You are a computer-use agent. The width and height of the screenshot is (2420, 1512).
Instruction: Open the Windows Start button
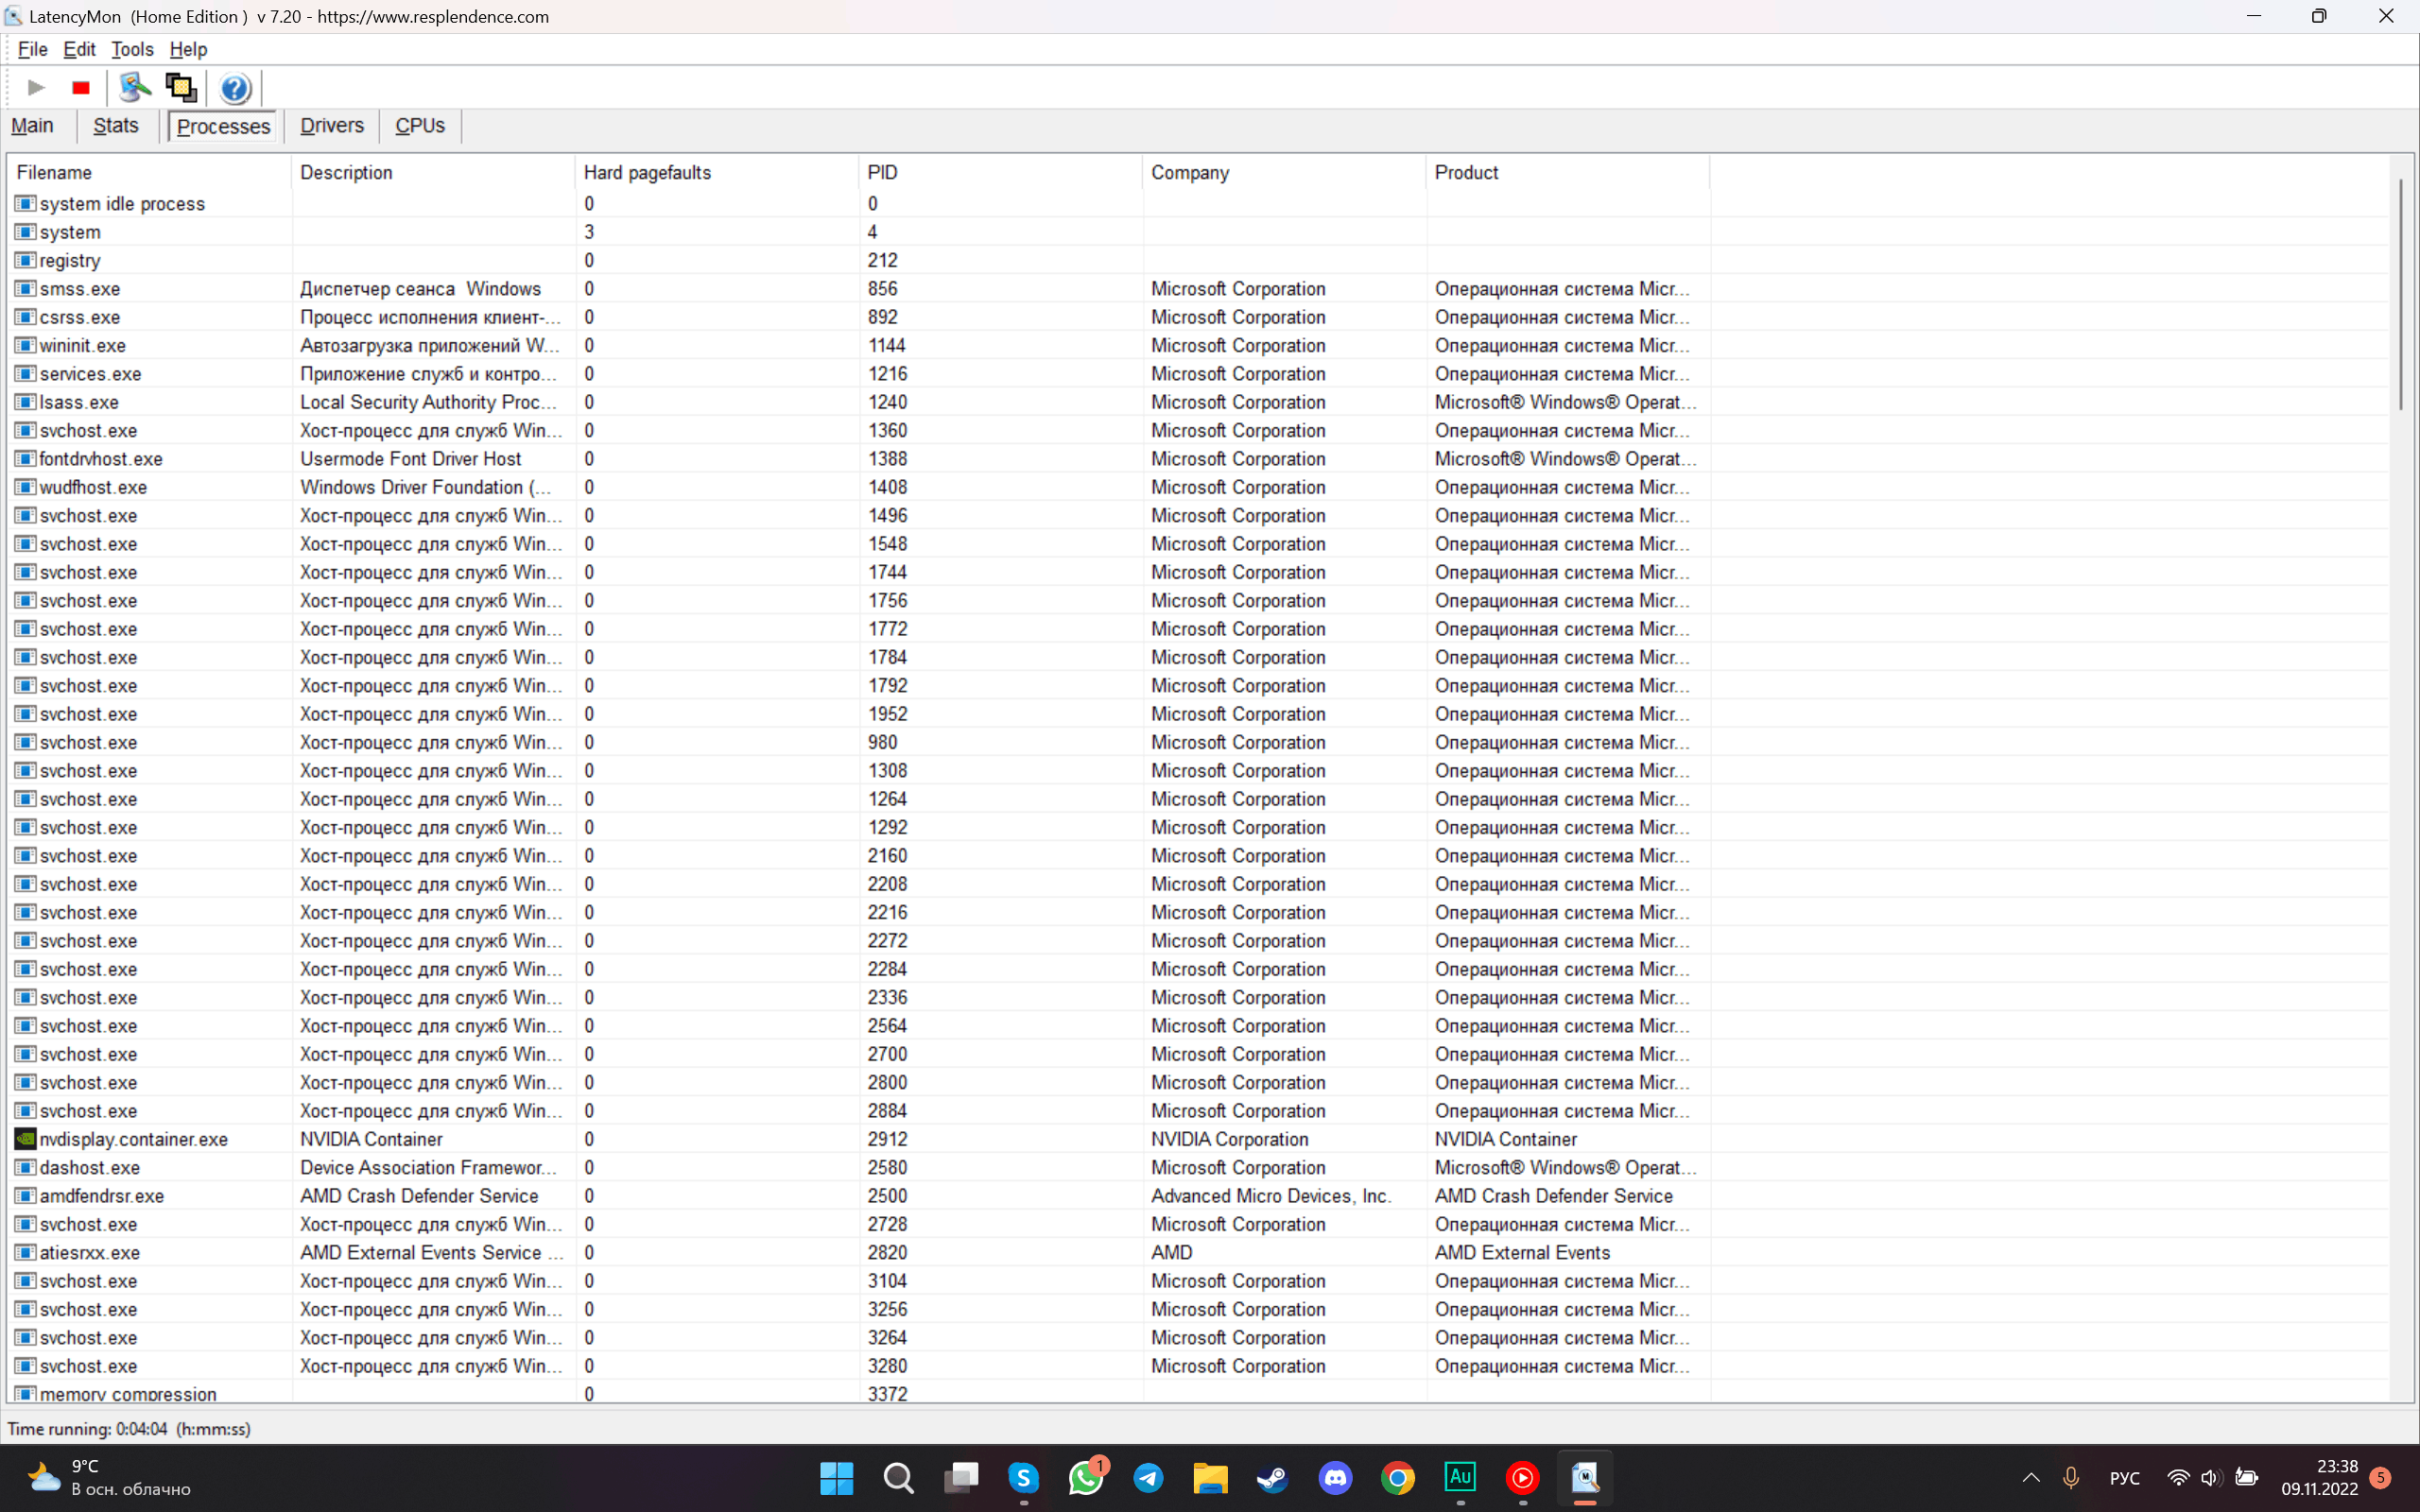(836, 1478)
